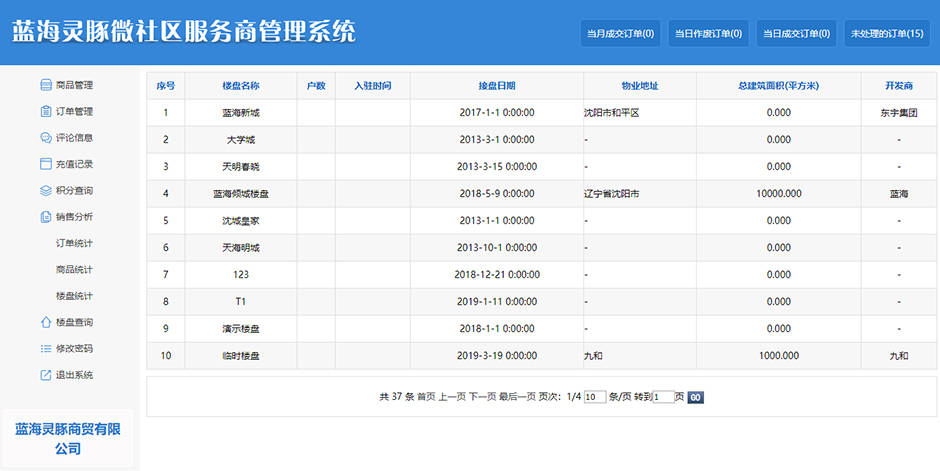Click the 商品管理 sidebar icon
The height and width of the screenshot is (471, 940).
(46, 85)
